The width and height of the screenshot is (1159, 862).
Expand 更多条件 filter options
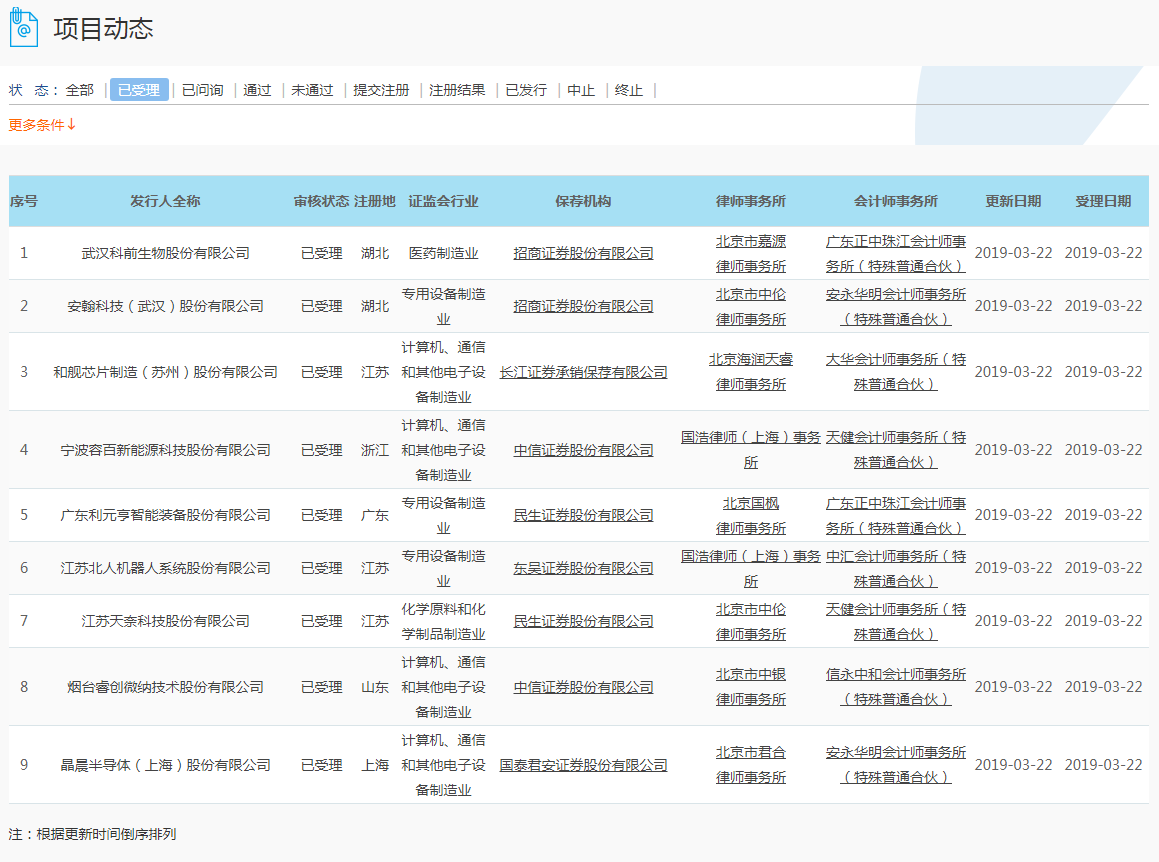click(x=42, y=125)
